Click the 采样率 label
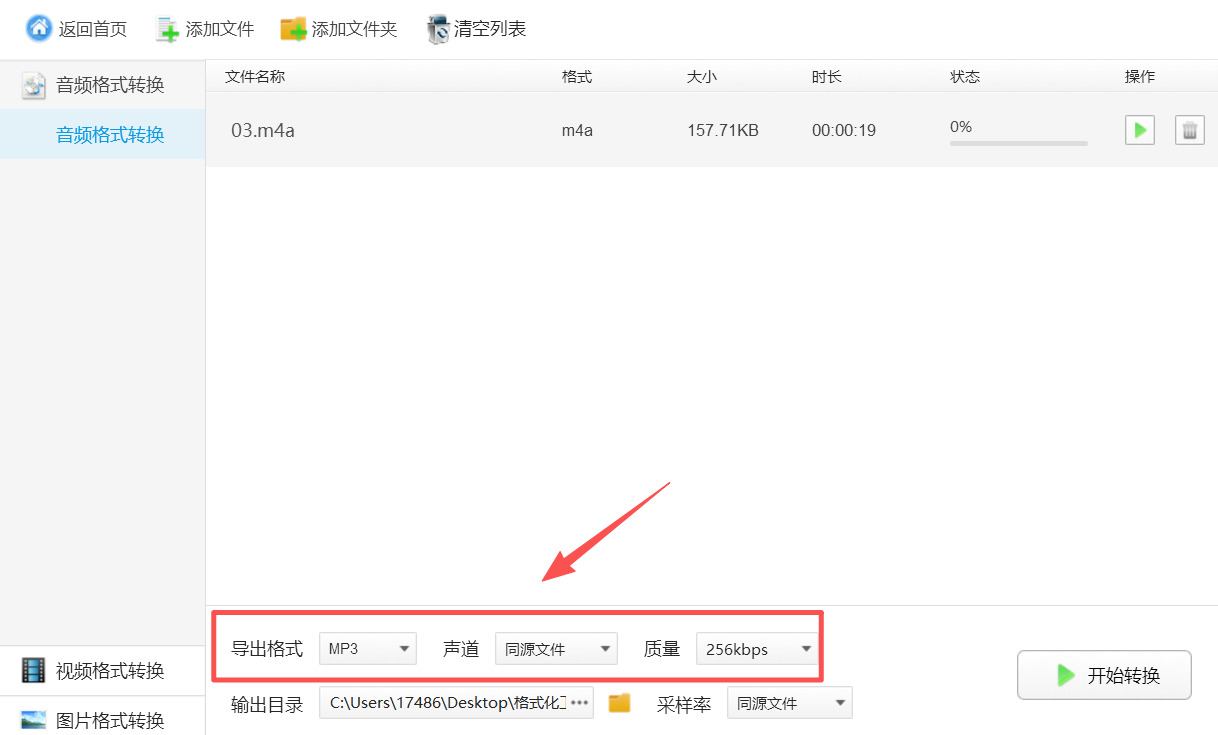Viewport: 1218px width, 735px height. tap(684, 704)
